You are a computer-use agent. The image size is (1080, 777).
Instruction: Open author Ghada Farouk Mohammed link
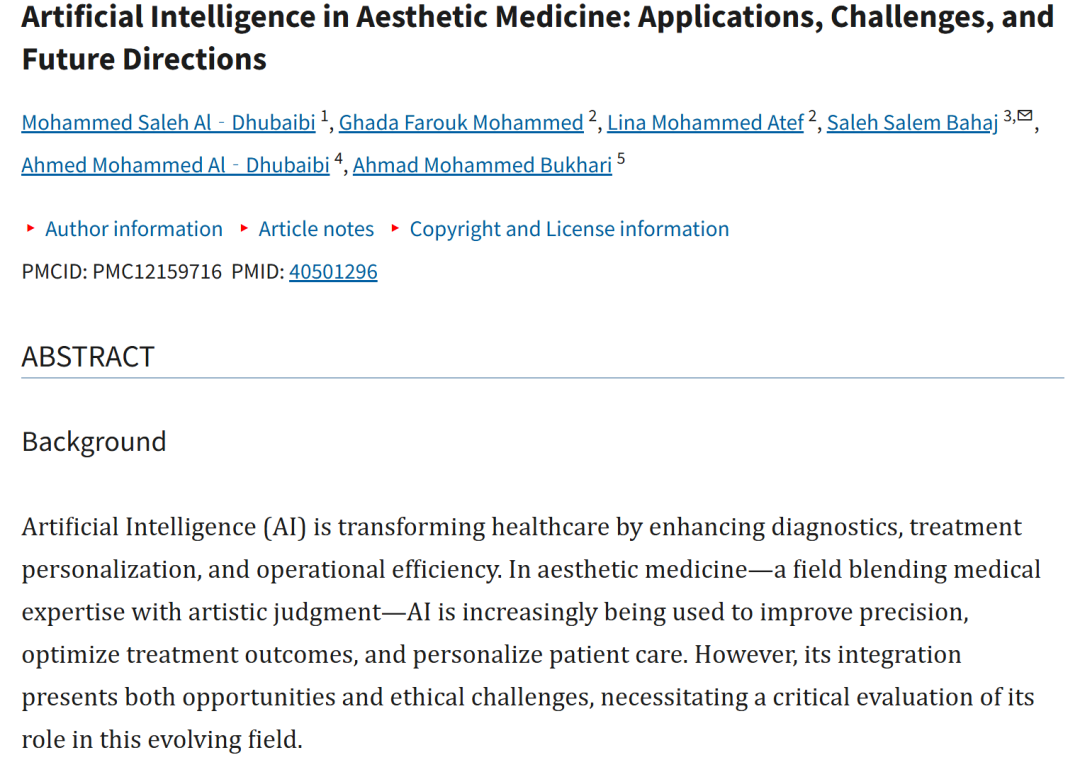coord(461,123)
